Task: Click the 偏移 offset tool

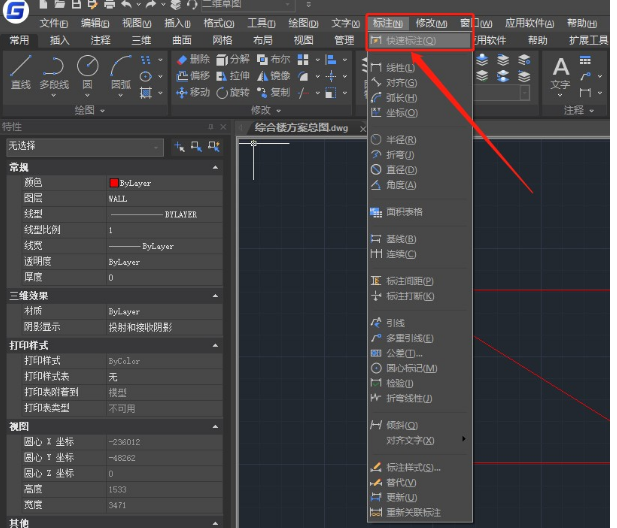Action: click(193, 76)
